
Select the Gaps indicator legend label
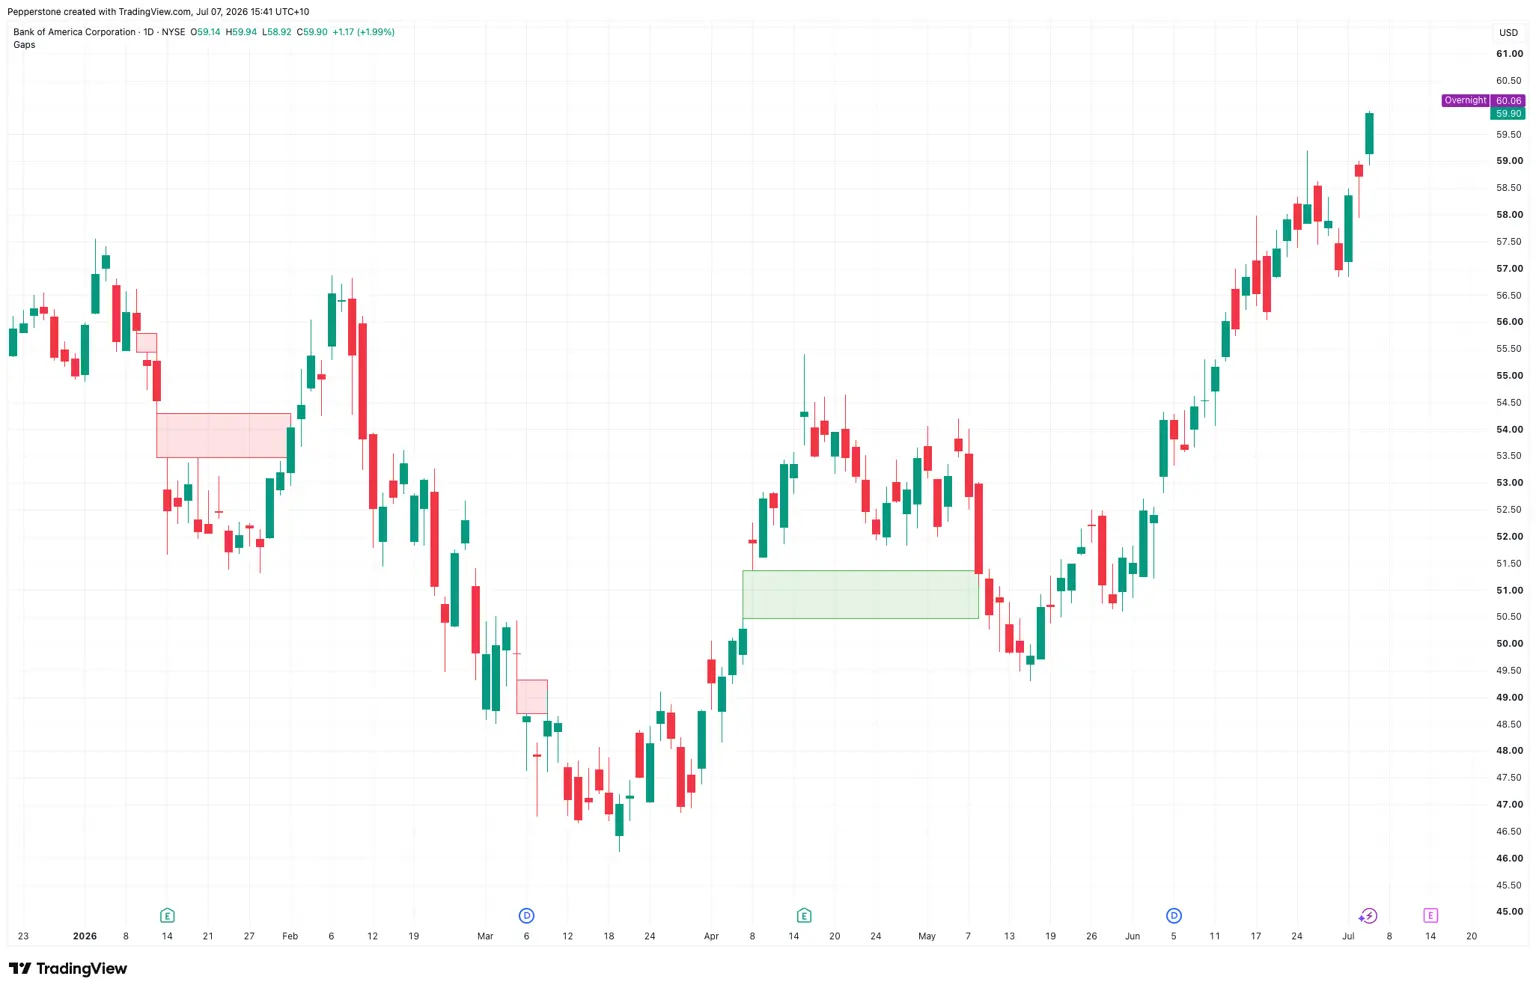click(24, 45)
